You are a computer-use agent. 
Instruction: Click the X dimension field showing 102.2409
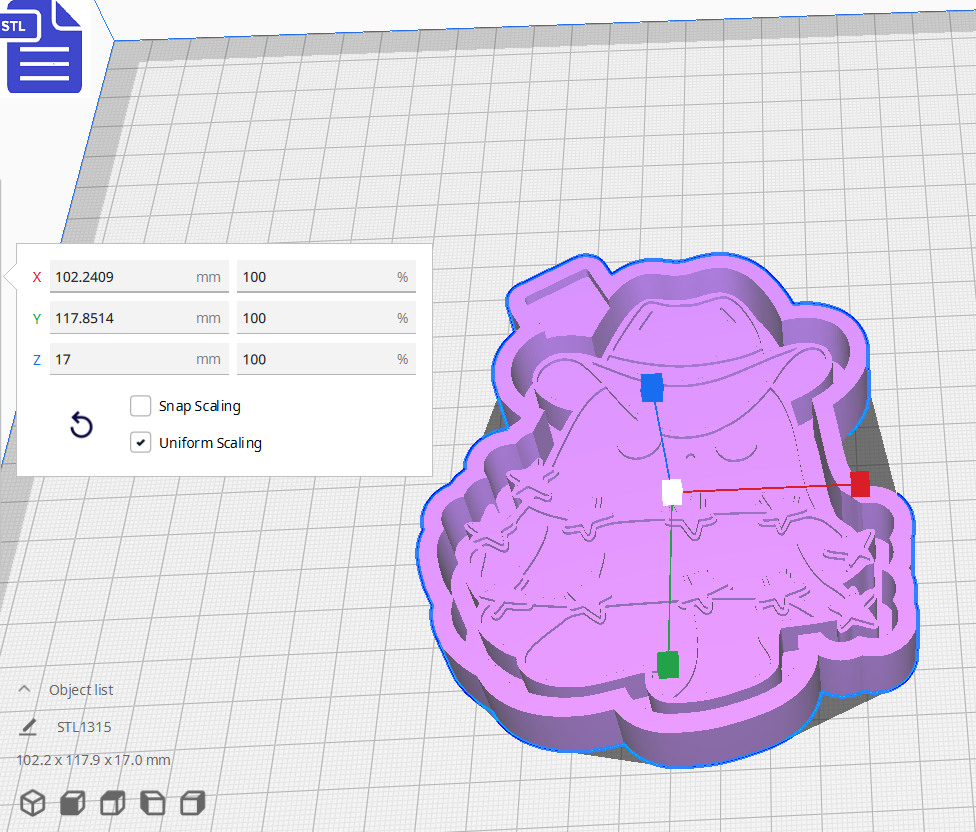pos(138,276)
